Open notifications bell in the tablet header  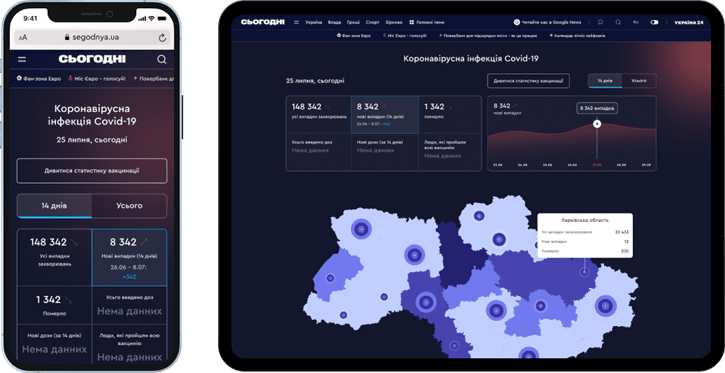(x=600, y=22)
